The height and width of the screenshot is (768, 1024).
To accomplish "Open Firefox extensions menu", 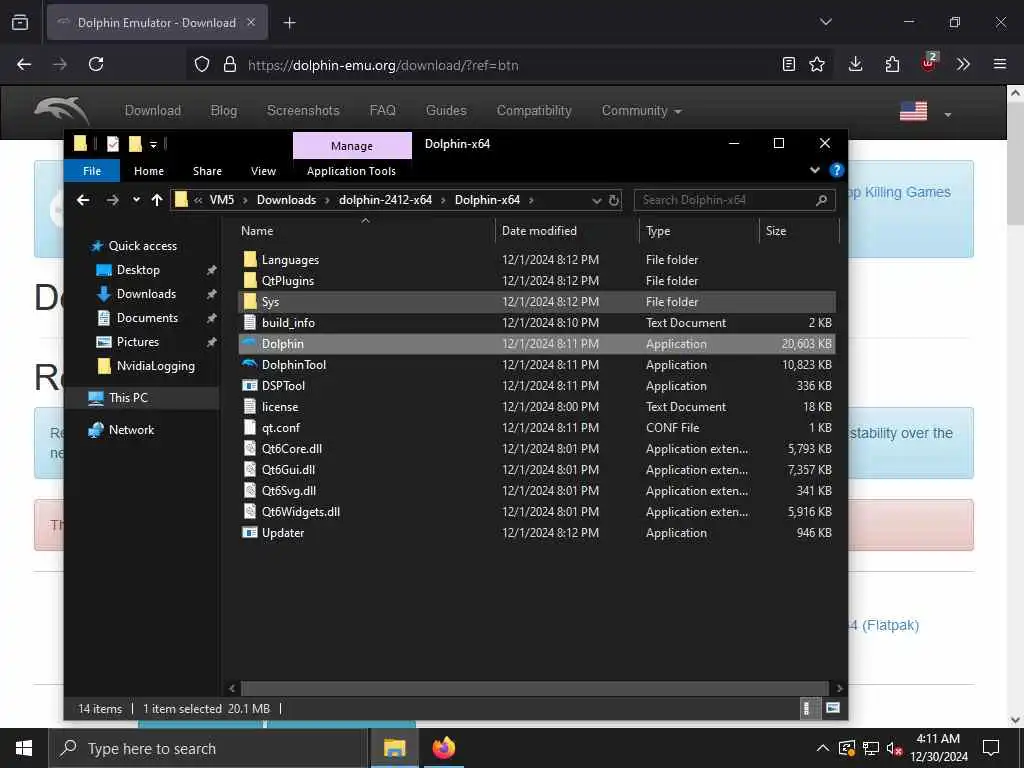I will click(892, 64).
